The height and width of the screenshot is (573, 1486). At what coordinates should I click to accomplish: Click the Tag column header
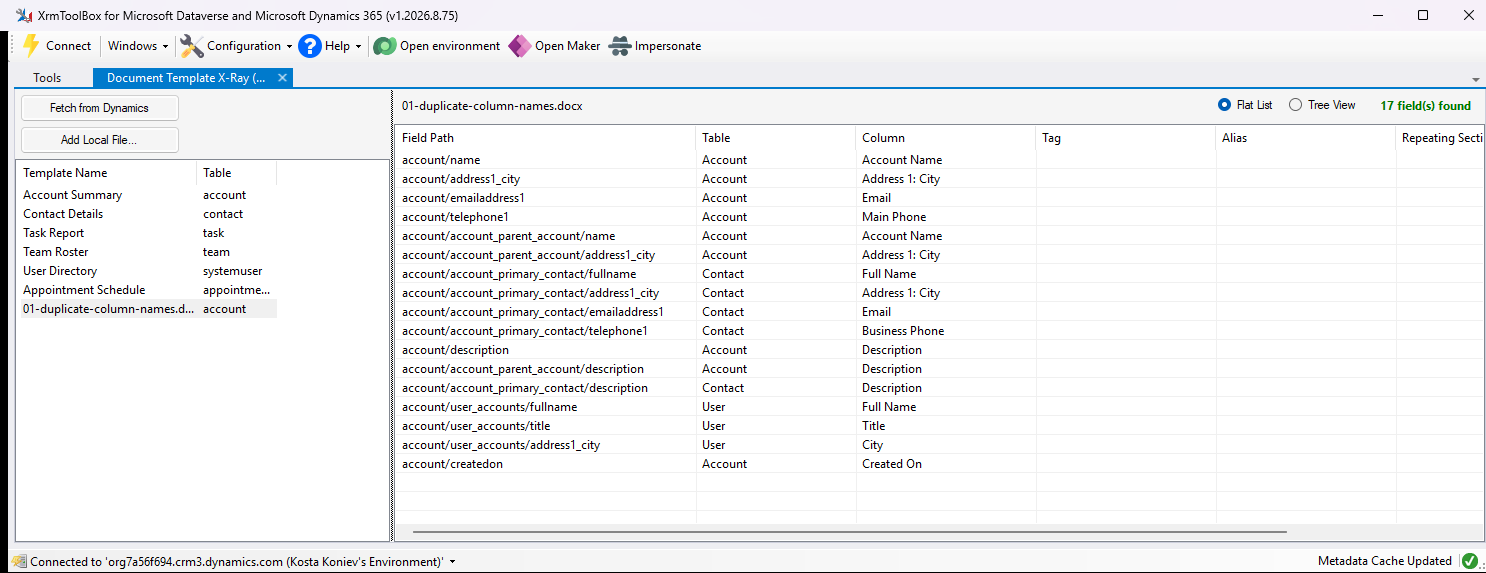point(1126,138)
